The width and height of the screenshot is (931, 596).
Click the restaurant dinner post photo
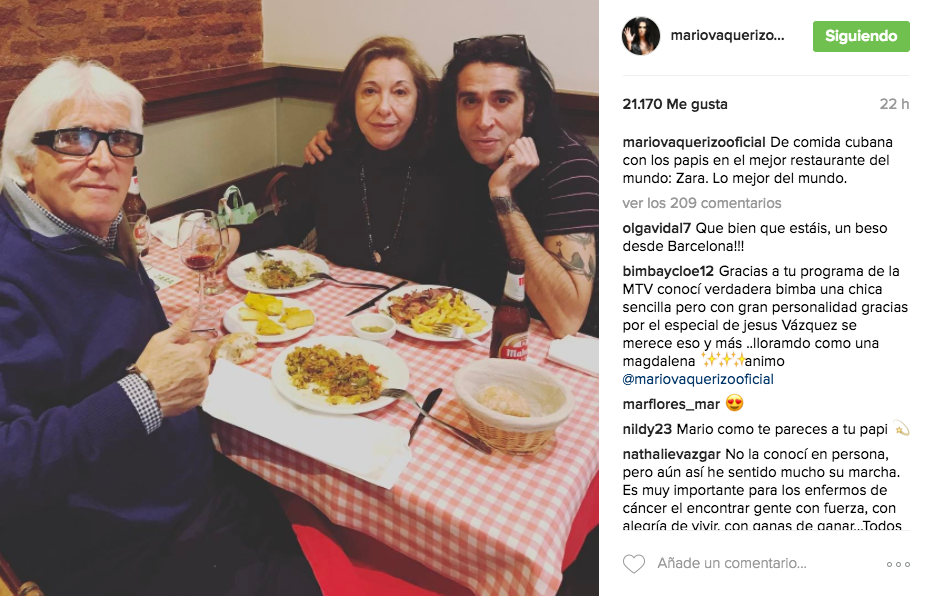coord(299,298)
